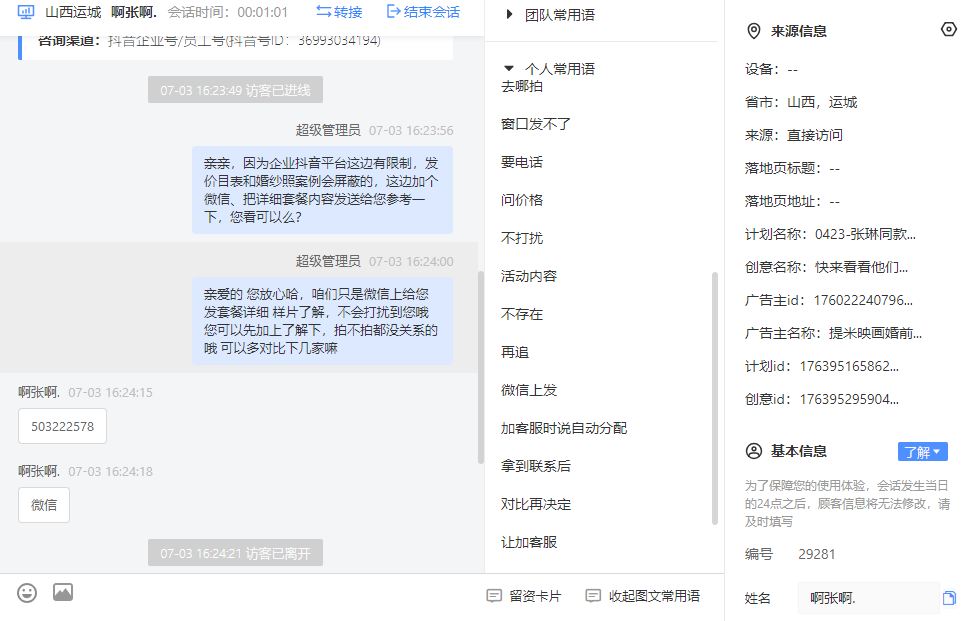Open the image upload icon
963x621 pixels.
[x=63, y=592]
